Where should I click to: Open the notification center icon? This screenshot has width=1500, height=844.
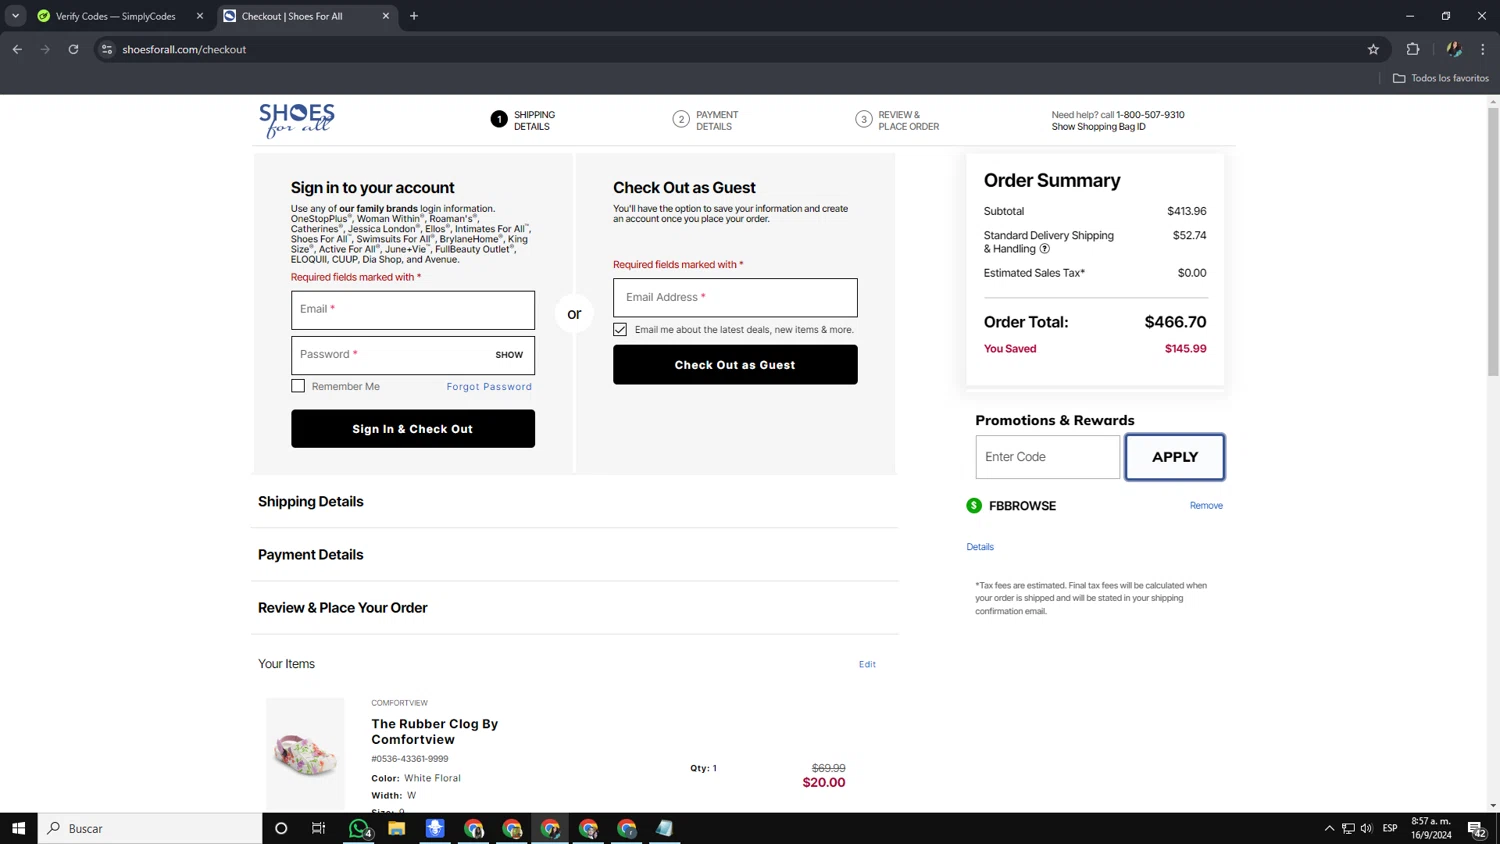(1476, 828)
